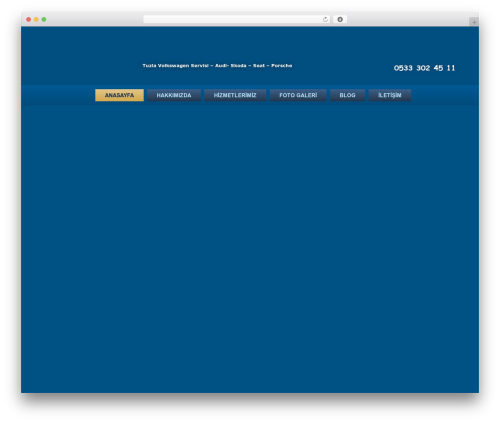Click the Tuzla Volkswagen Servisi tagline
Image resolution: width=500 pixels, height=423 pixels.
coord(217,66)
